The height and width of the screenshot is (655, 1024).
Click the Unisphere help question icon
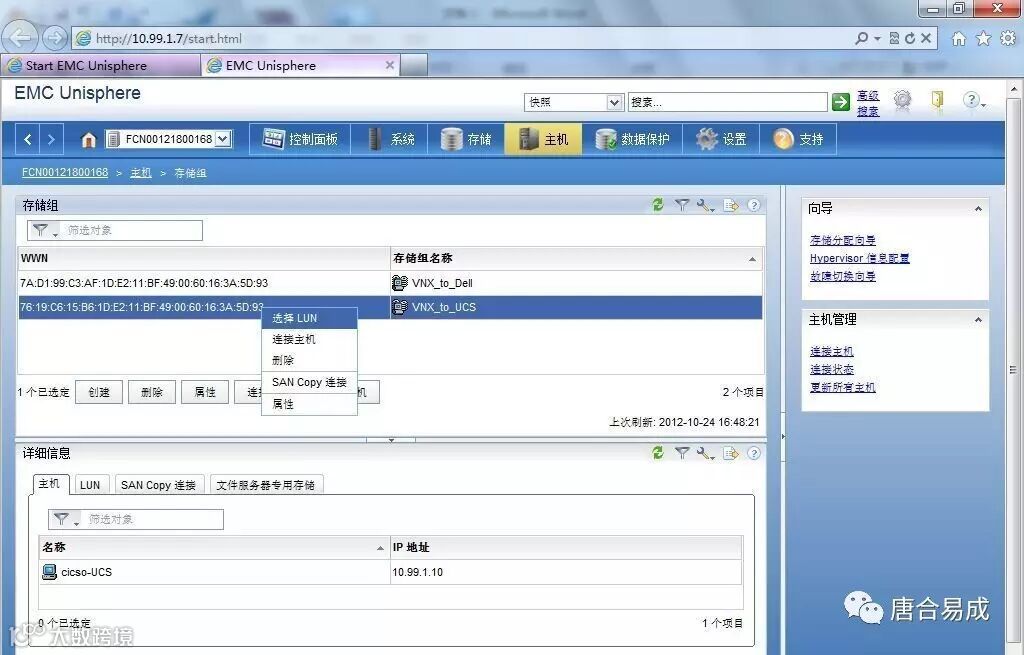(x=972, y=100)
